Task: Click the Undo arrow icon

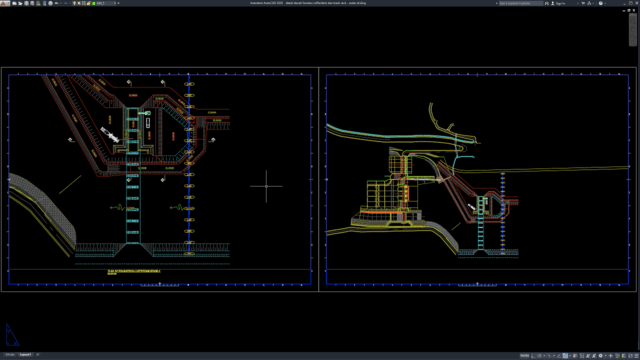Action: pyautogui.click(x=56, y=3)
